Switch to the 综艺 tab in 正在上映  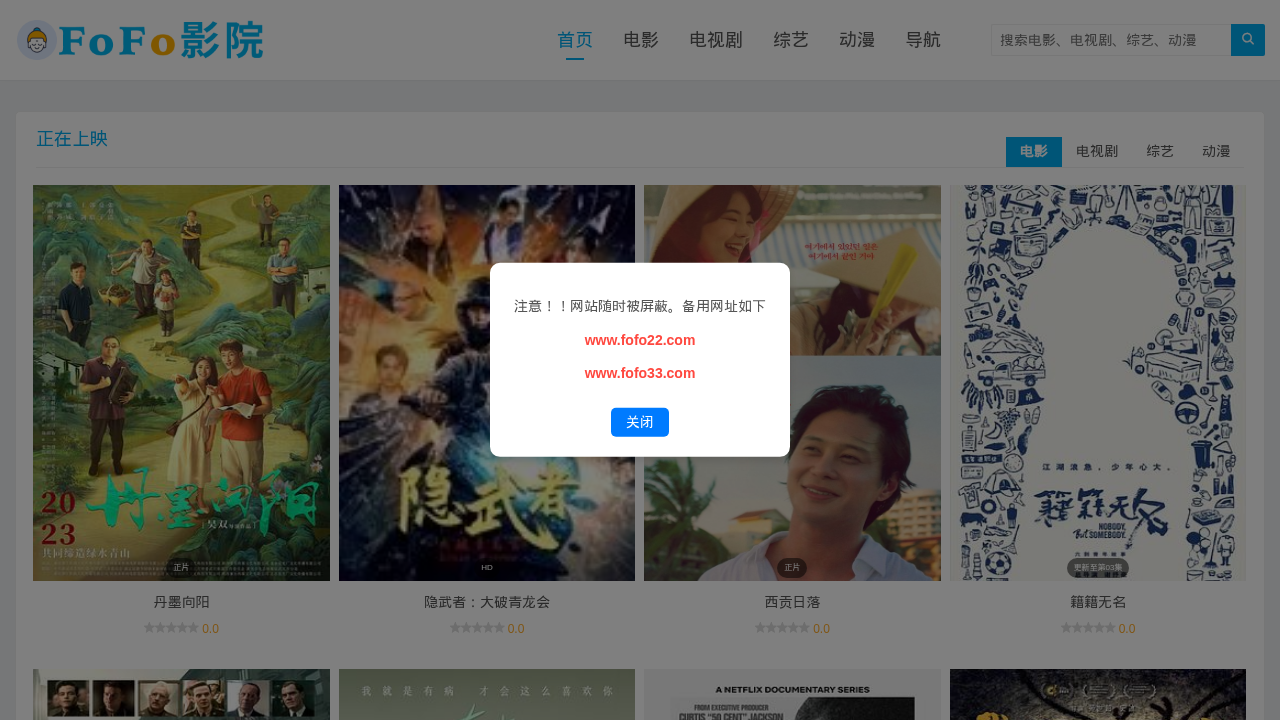coord(1160,152)
